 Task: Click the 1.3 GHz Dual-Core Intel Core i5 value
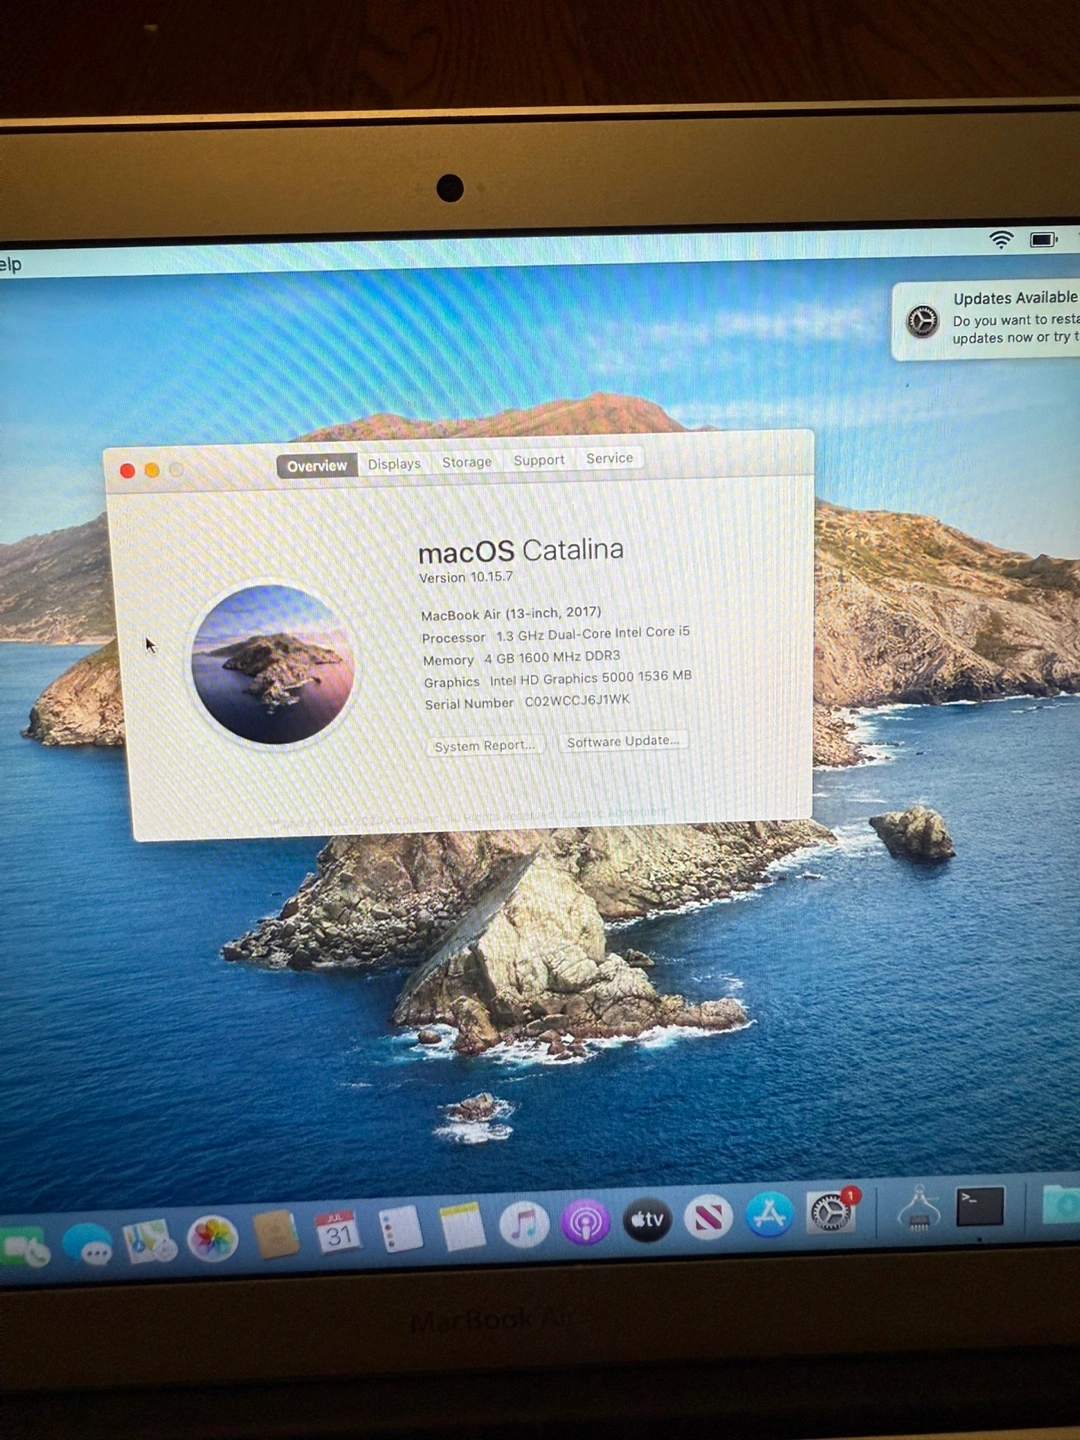[593, 634]
